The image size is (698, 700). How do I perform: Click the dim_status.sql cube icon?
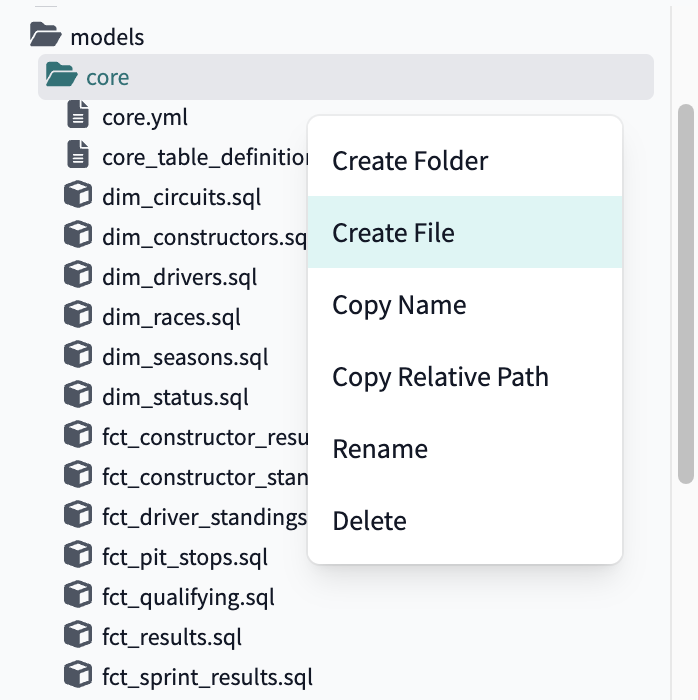78,394
